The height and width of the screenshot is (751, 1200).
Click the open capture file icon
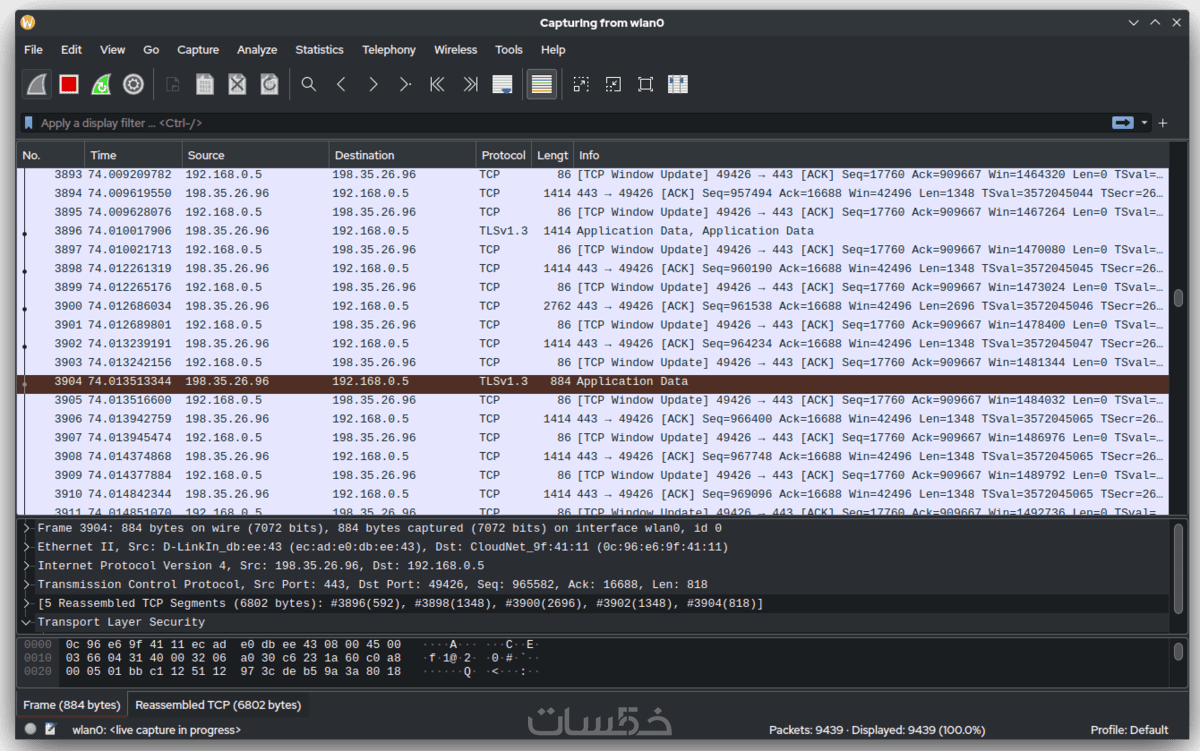pyautogui.click(x=173, y=85)
